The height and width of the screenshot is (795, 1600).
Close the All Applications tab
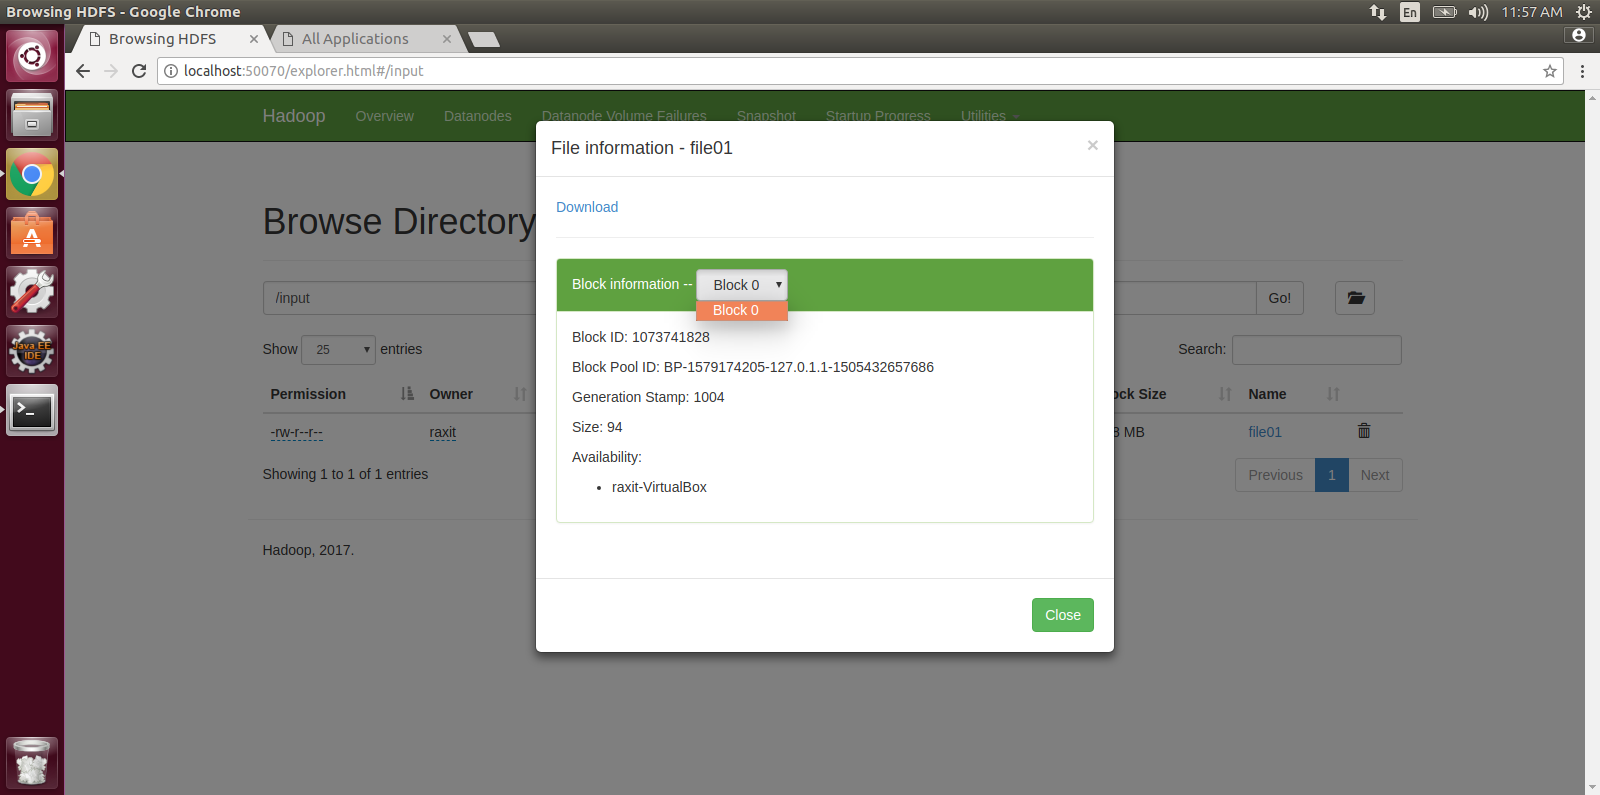[447, 39]
